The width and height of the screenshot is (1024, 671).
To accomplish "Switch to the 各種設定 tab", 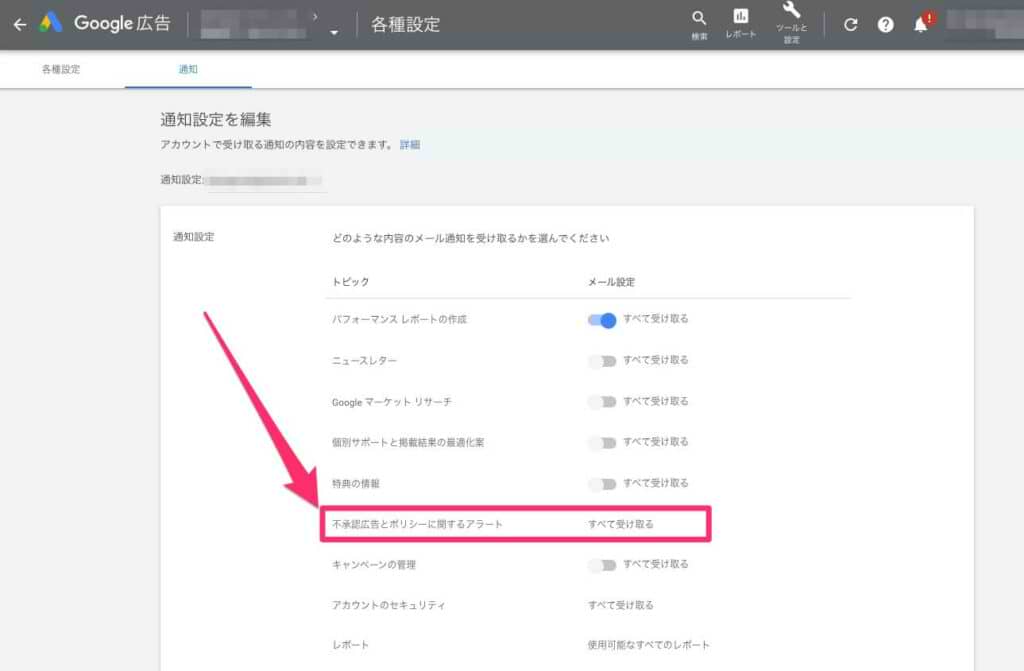I will pyautogui.click(x=61, y=70).
